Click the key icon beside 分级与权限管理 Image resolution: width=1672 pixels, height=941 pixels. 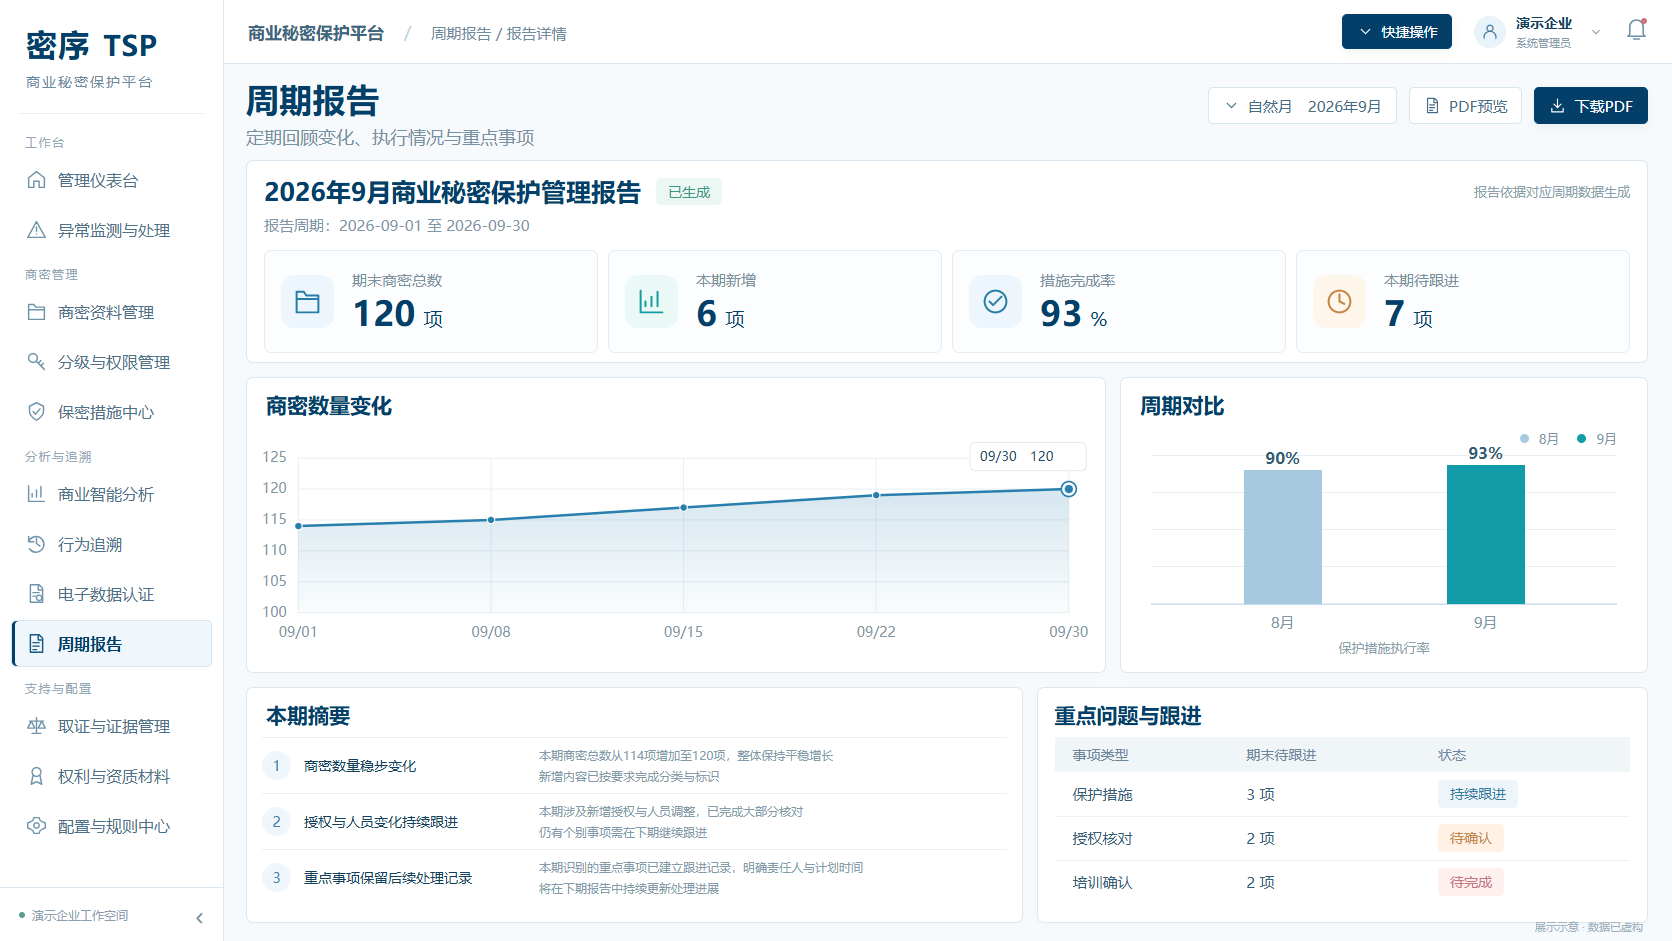click(36, 362)
